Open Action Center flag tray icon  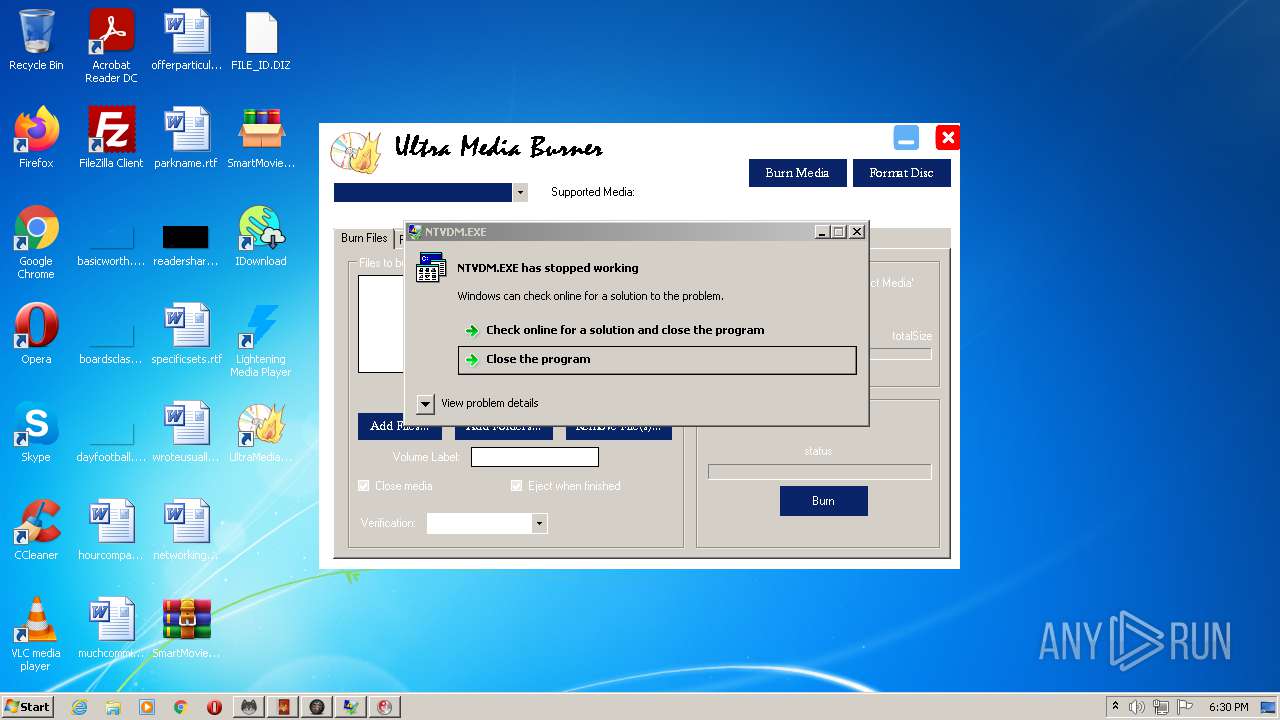click(1186, 707)
